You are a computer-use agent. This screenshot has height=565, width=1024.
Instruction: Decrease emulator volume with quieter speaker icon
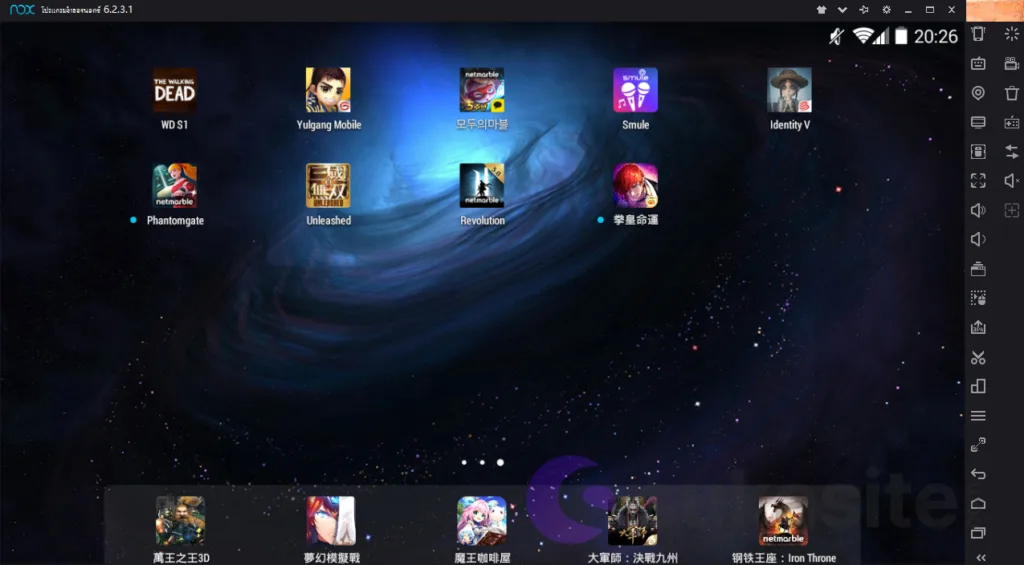[x=978, y=240]
